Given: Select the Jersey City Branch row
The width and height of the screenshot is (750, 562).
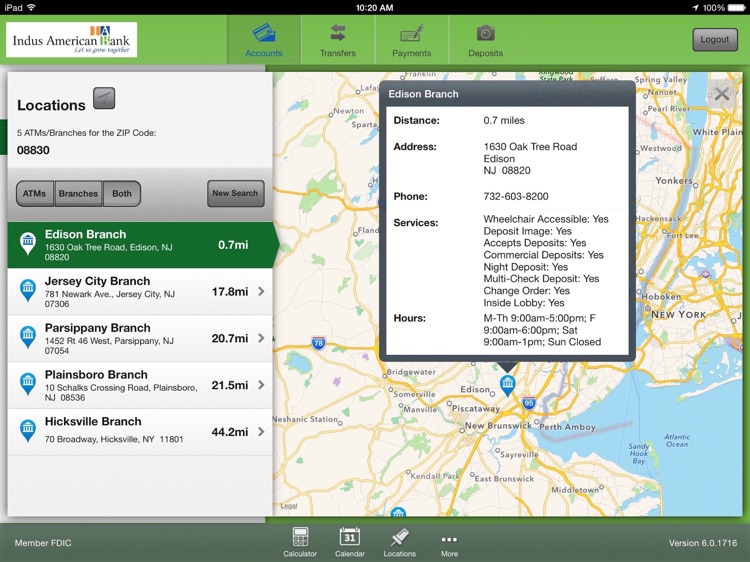Looking at the screenshot, I should tap(140, 292).
